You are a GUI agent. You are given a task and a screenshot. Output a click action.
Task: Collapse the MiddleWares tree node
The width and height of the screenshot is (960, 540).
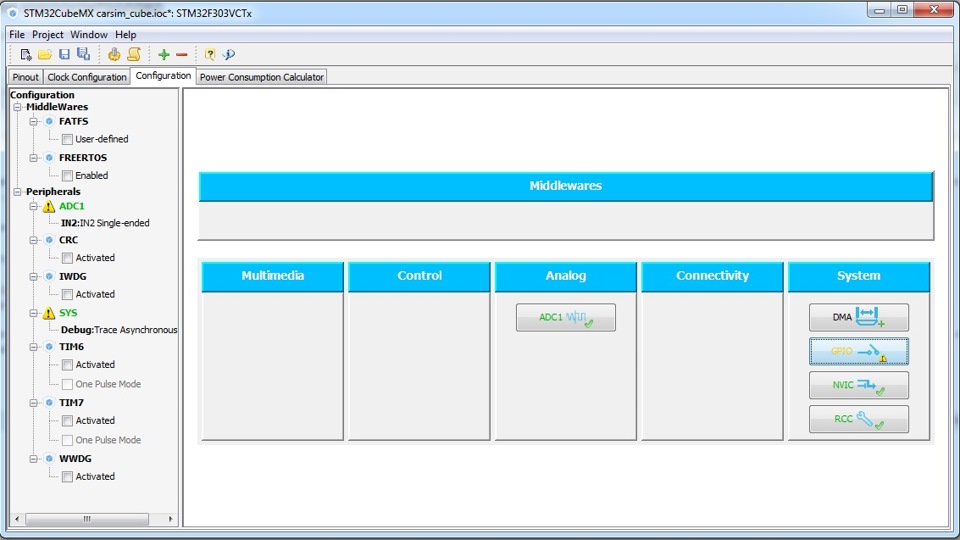17,107
